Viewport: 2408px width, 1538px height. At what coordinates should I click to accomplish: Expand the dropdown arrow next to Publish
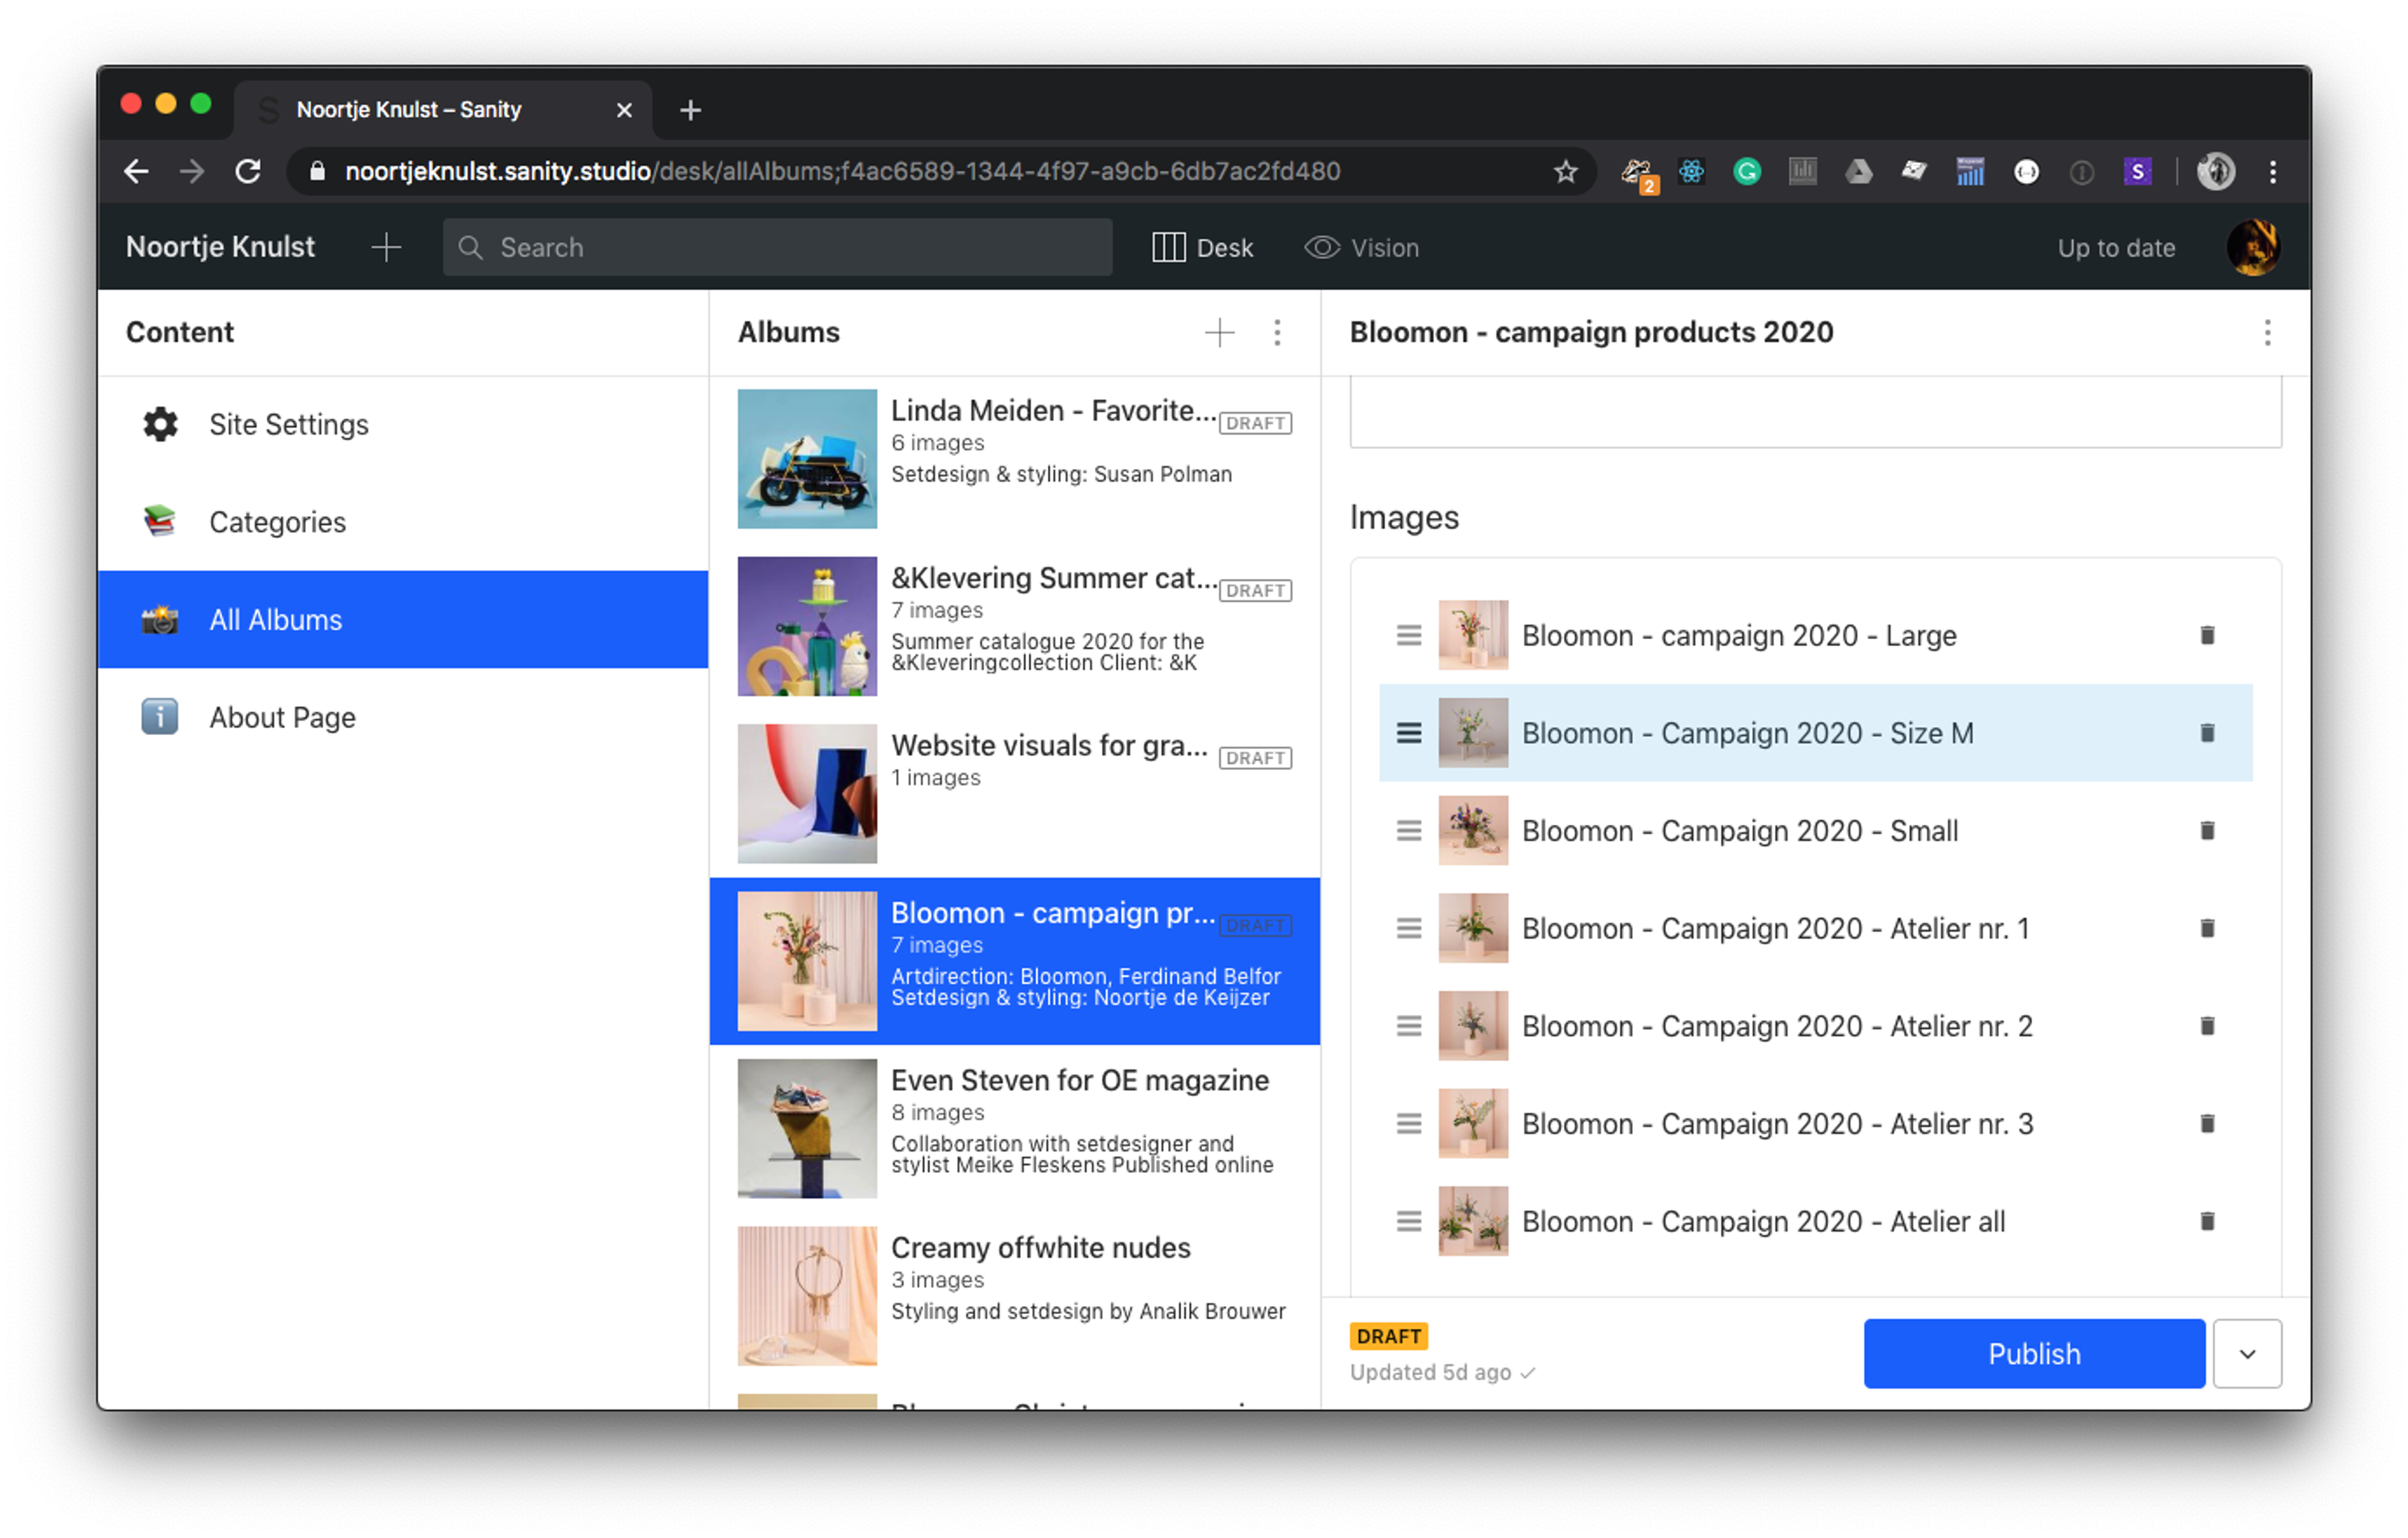click(x=2247, y=1355)
